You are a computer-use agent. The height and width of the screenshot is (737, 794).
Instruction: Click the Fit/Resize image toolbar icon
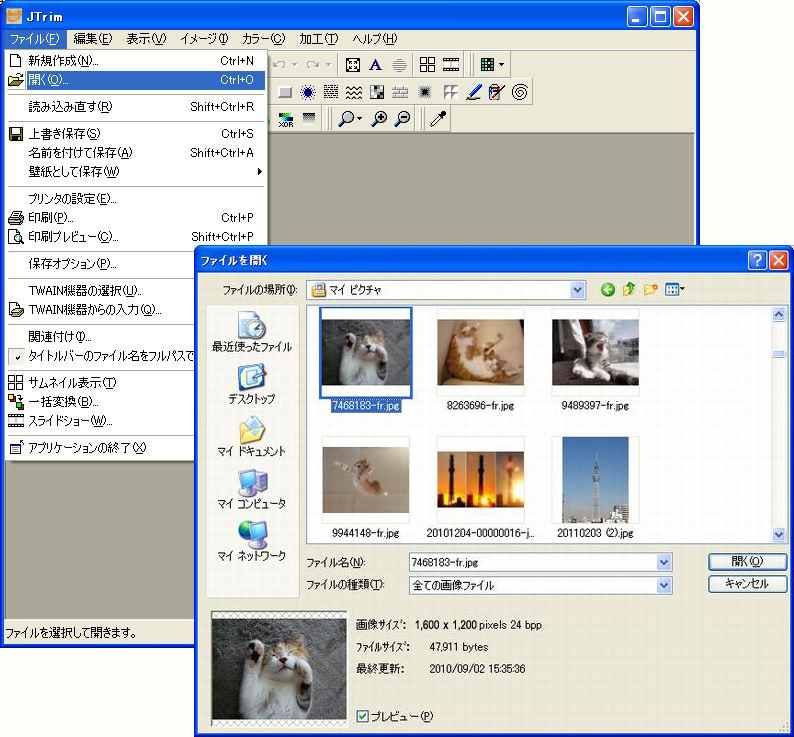(352, 65)
